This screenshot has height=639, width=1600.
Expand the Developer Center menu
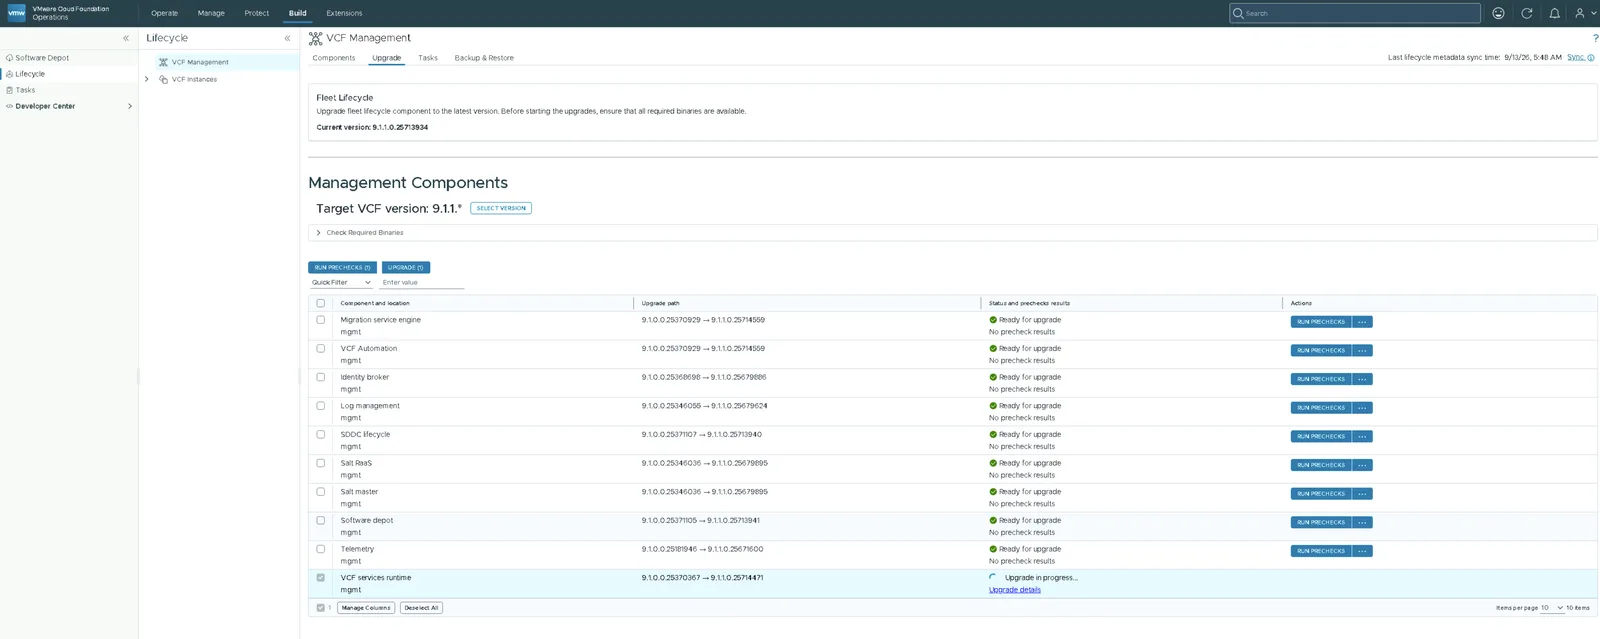(130, 106)
